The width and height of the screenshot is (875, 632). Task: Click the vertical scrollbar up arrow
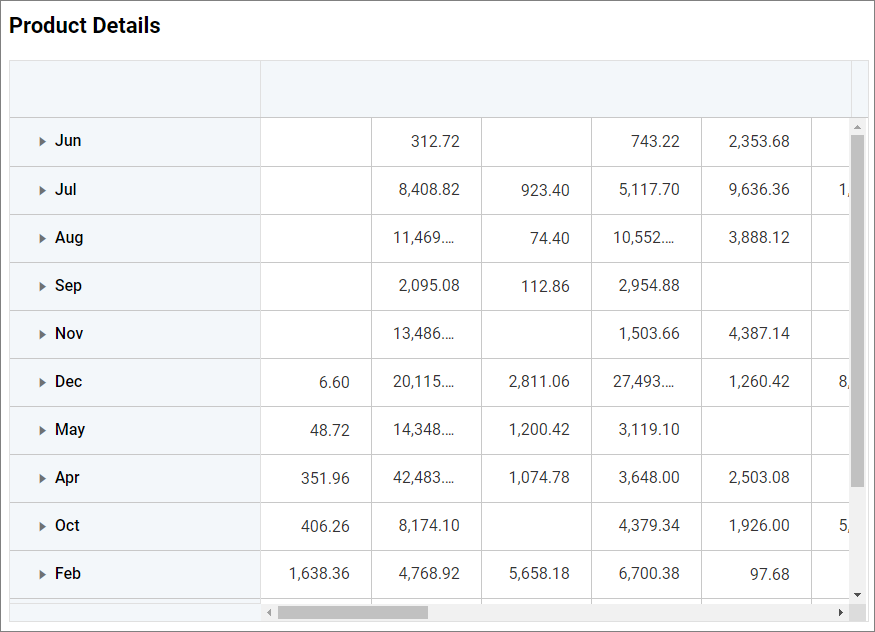tap(857, 127)
